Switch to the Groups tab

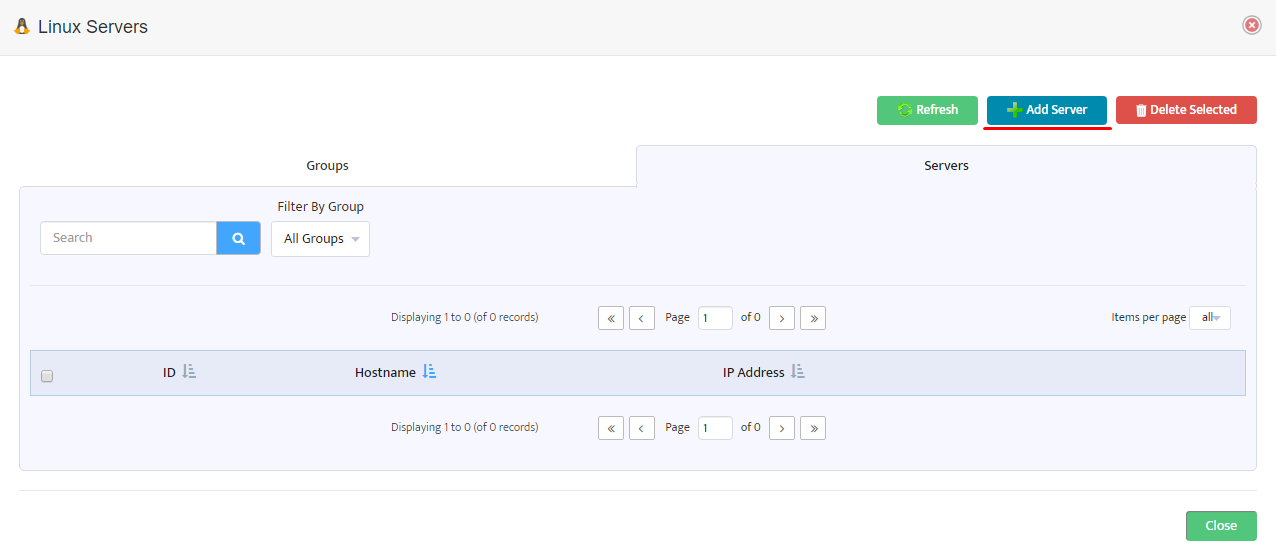tap(328, 166)
